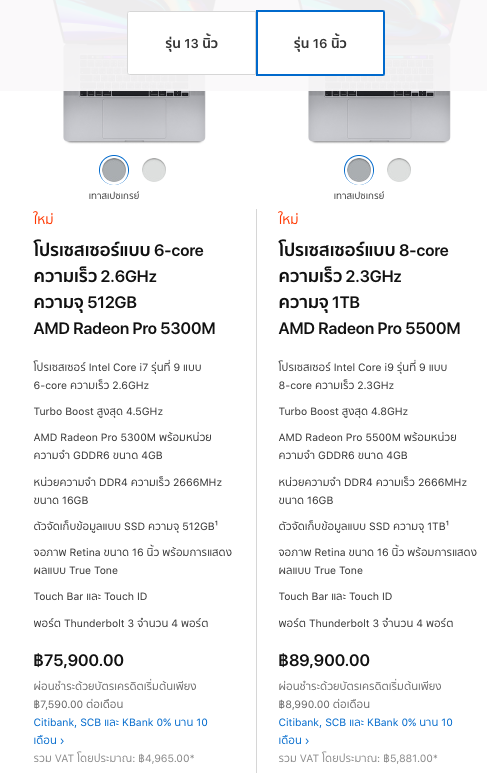Click the 6-core 2.6GHz model heading
This screenshot has width=487, height=773.
(124, 289)
